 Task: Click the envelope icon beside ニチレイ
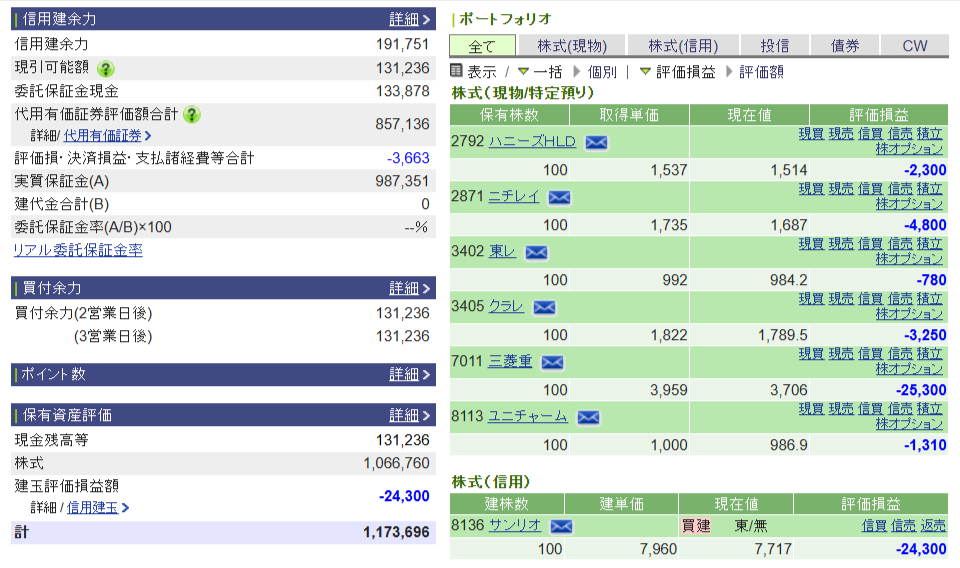pos(559,197)
